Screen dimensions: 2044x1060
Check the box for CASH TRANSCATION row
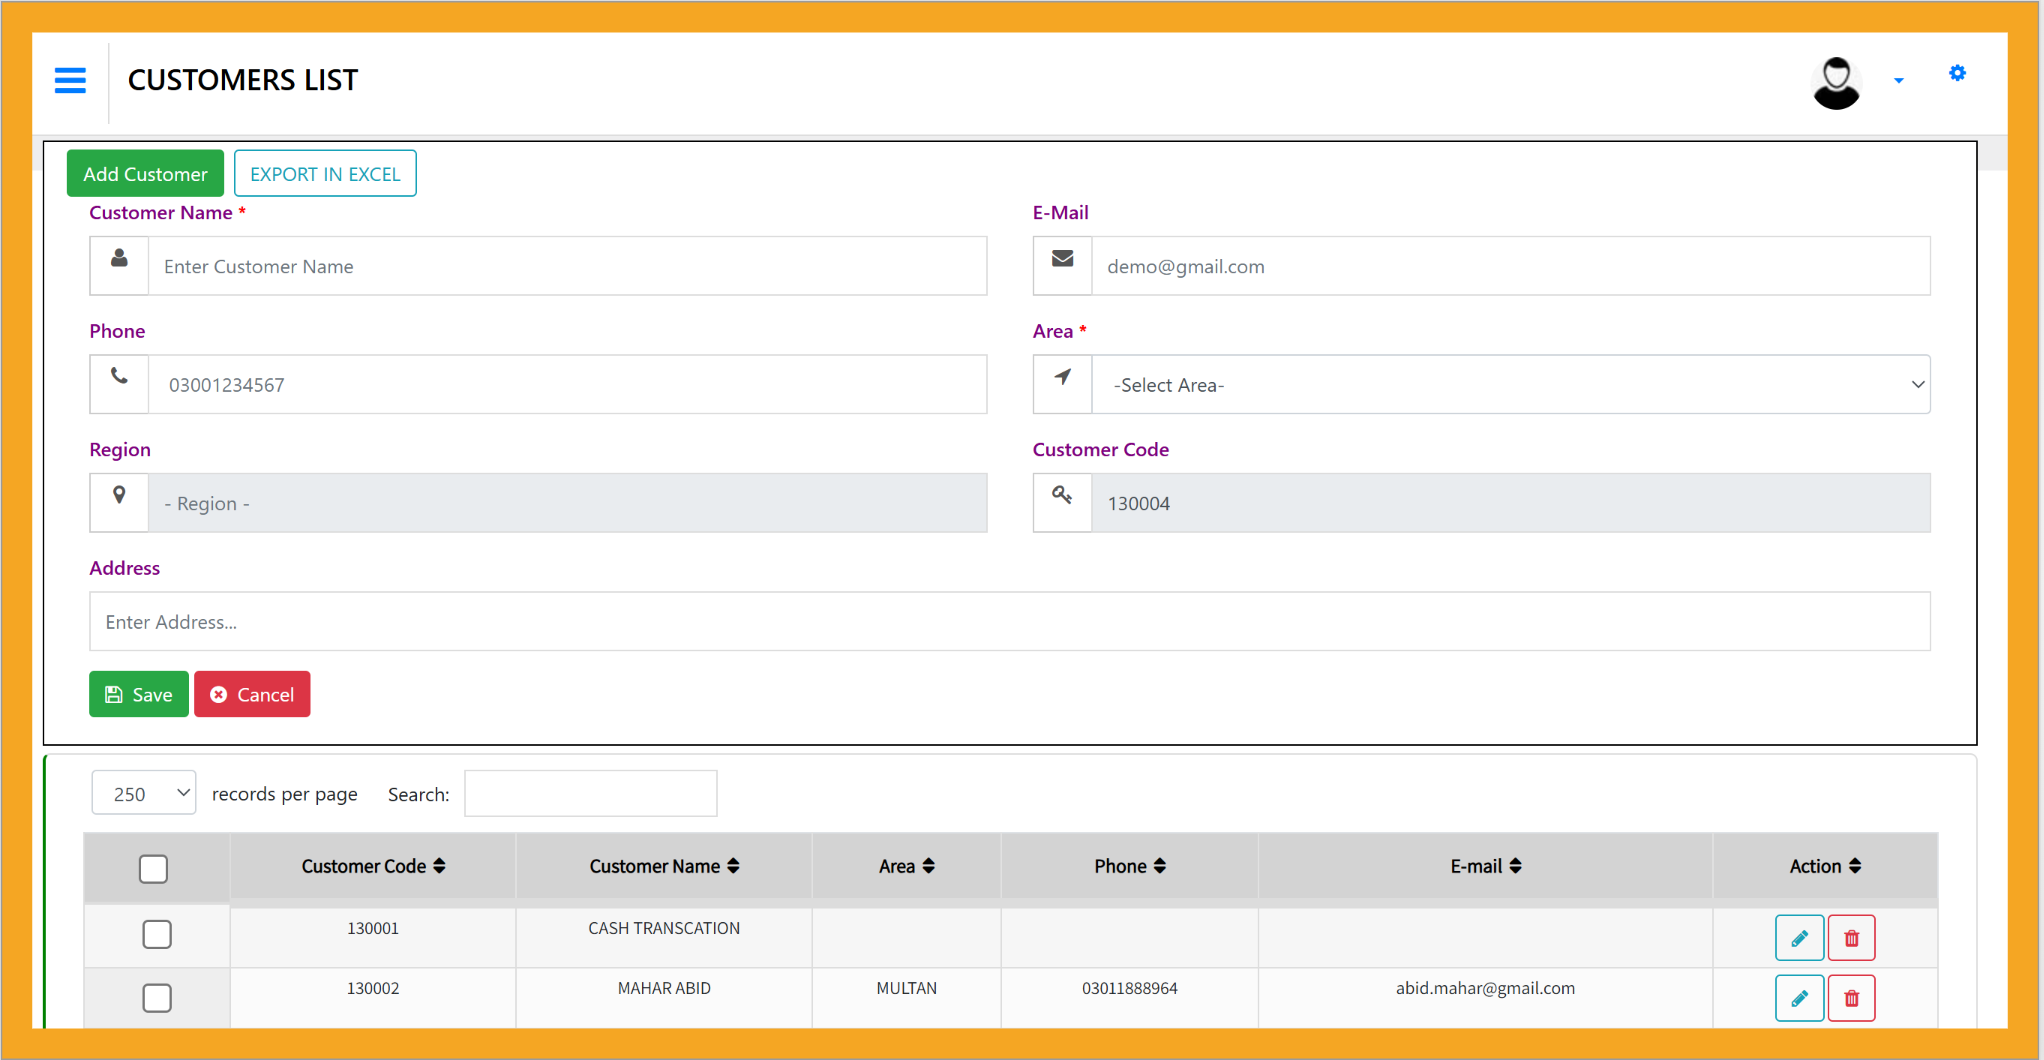coord(157,934)
